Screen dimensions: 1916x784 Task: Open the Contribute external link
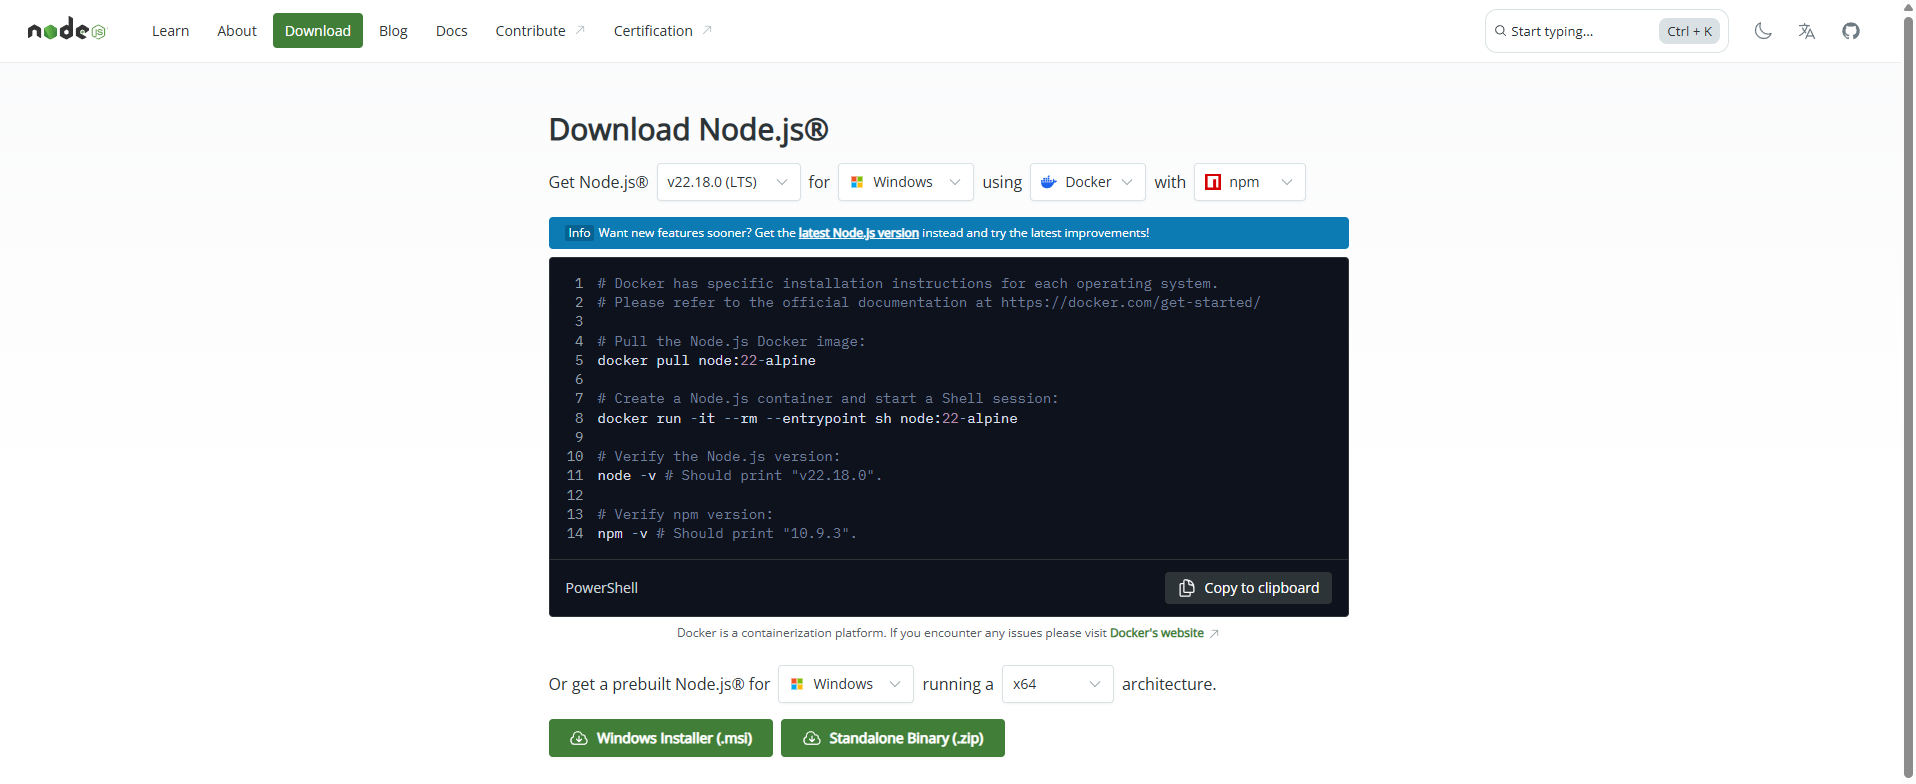(540, 31)
